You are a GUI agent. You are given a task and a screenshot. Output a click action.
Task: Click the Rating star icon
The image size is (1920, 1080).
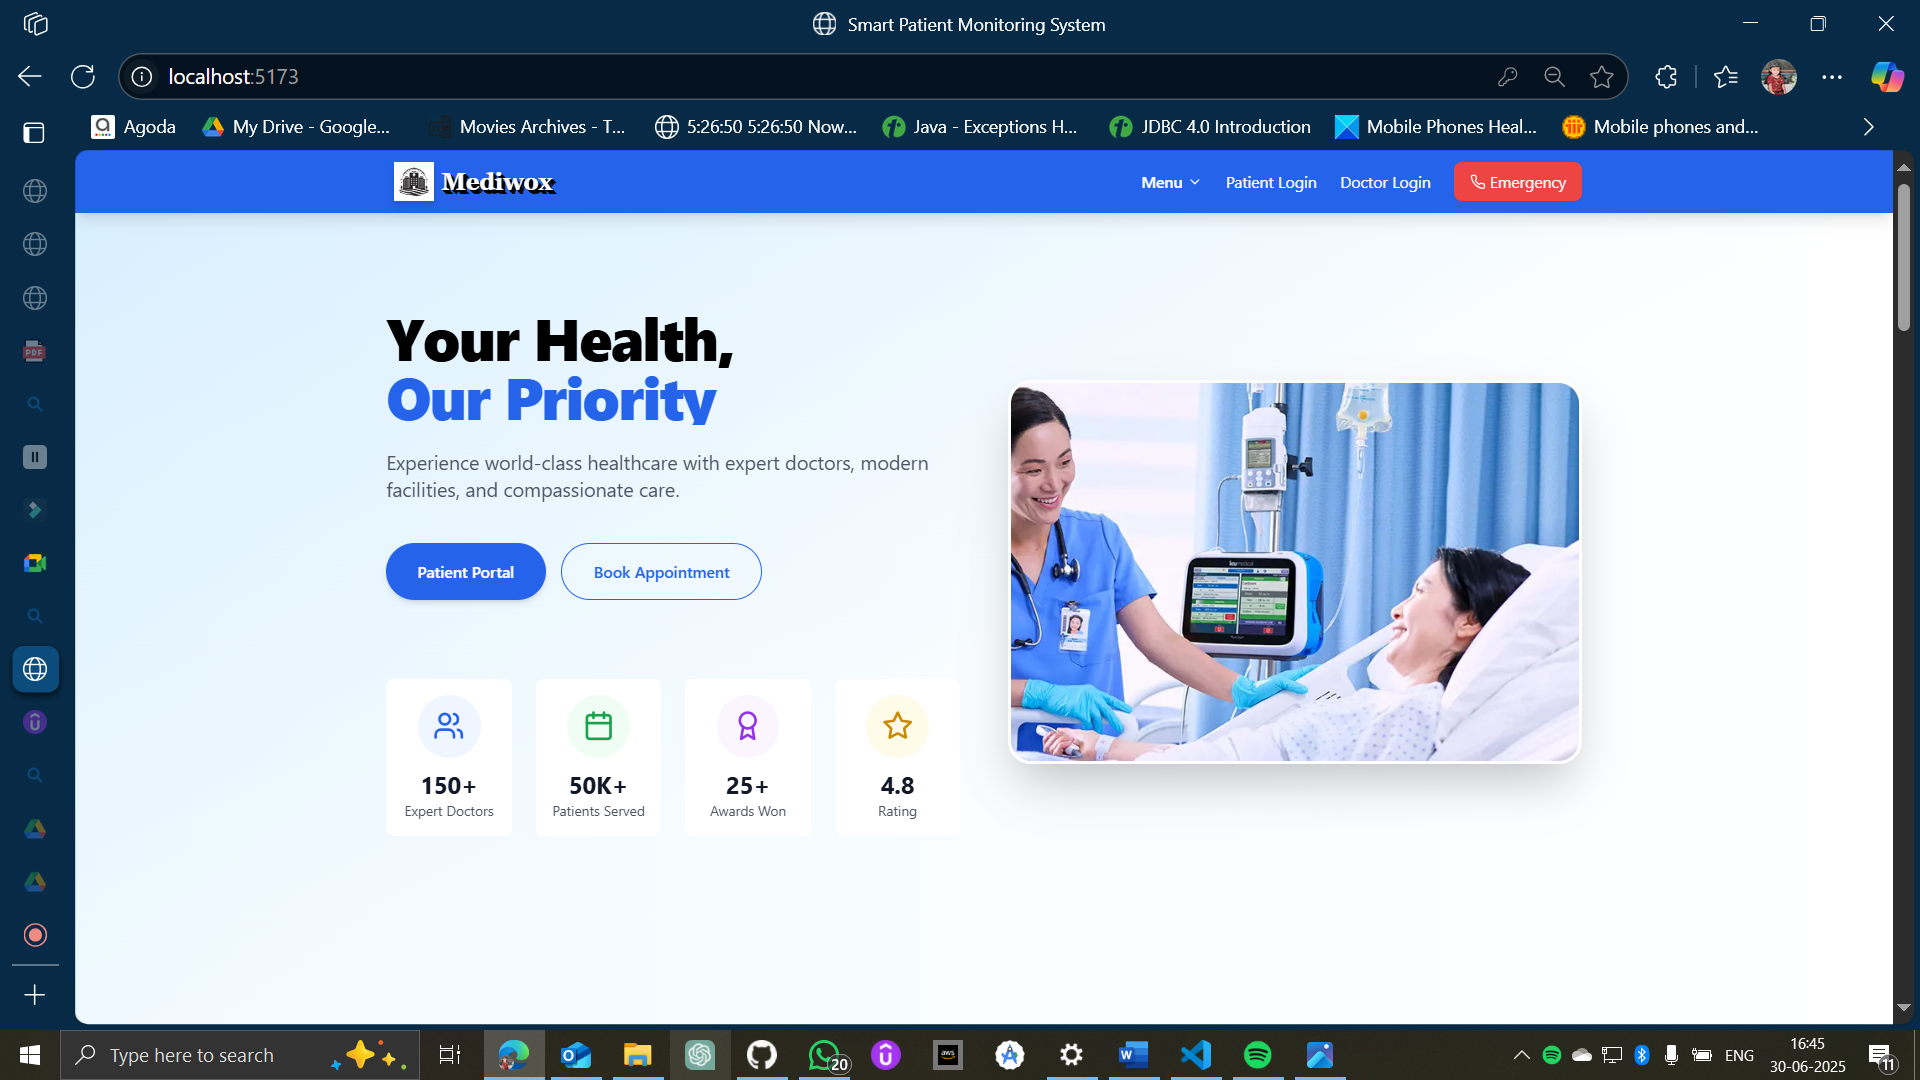(897, 726)
